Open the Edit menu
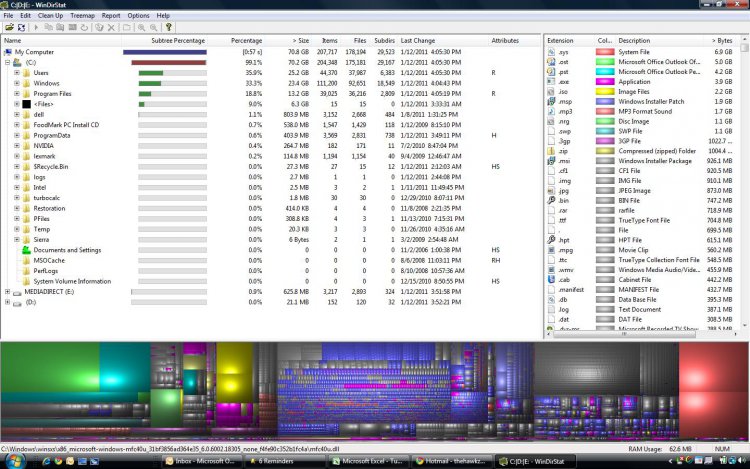Viewport: 750px width, 469px height. (25, 16)
